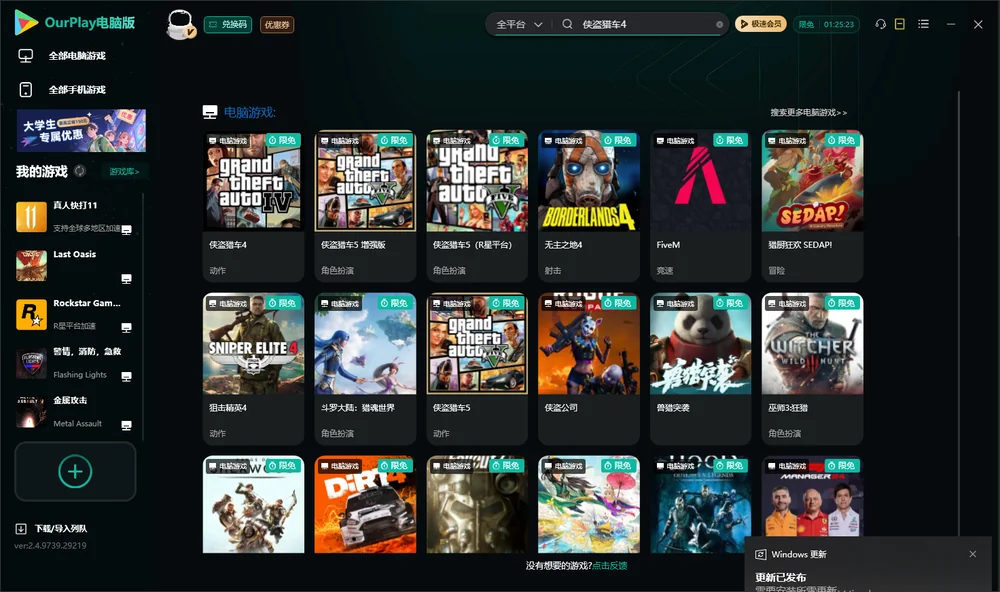Clear the search box text
The height and width of the screenshot is (592, 1000).
[x=719, y=25]
